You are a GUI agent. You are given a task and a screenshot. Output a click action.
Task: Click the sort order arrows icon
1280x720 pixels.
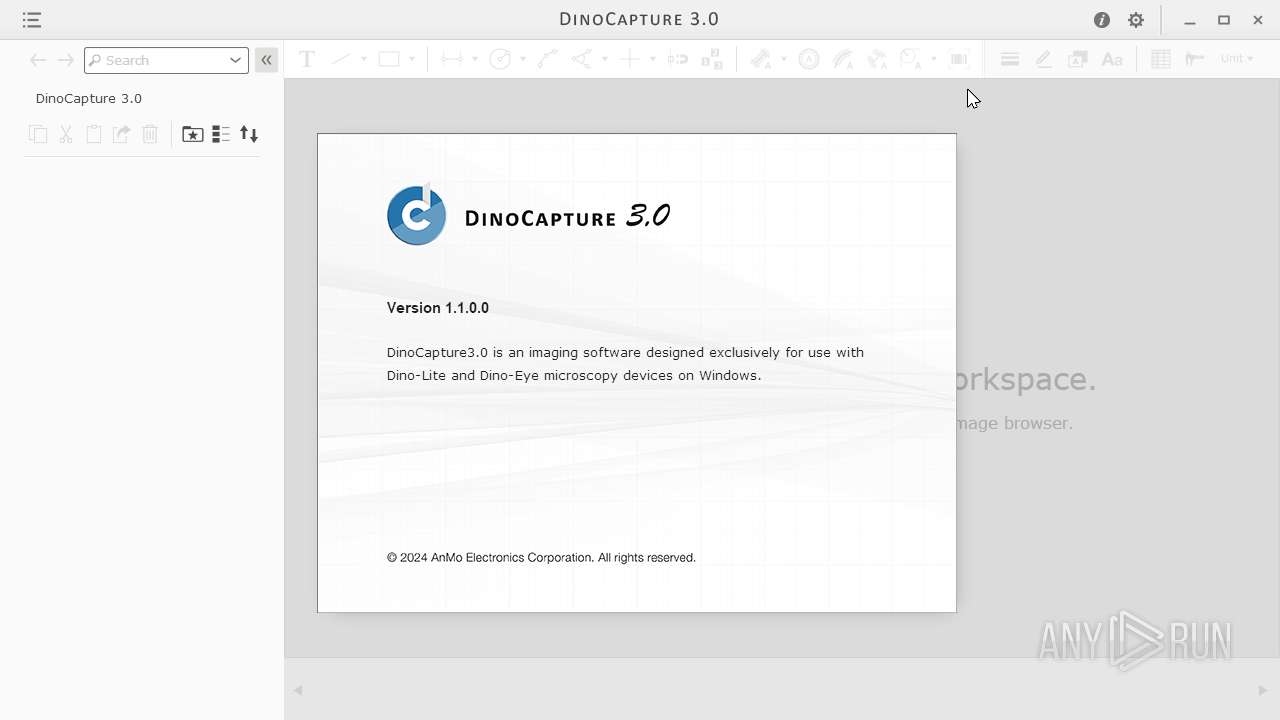[249, 134]
